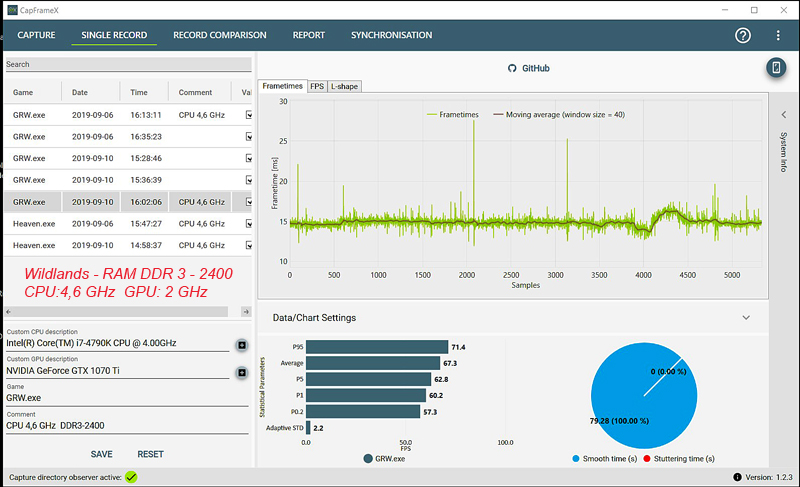The width and height of the screenshot is (800, 487).
Task: Click the SAVE button
Action: (x=102, y=454)
